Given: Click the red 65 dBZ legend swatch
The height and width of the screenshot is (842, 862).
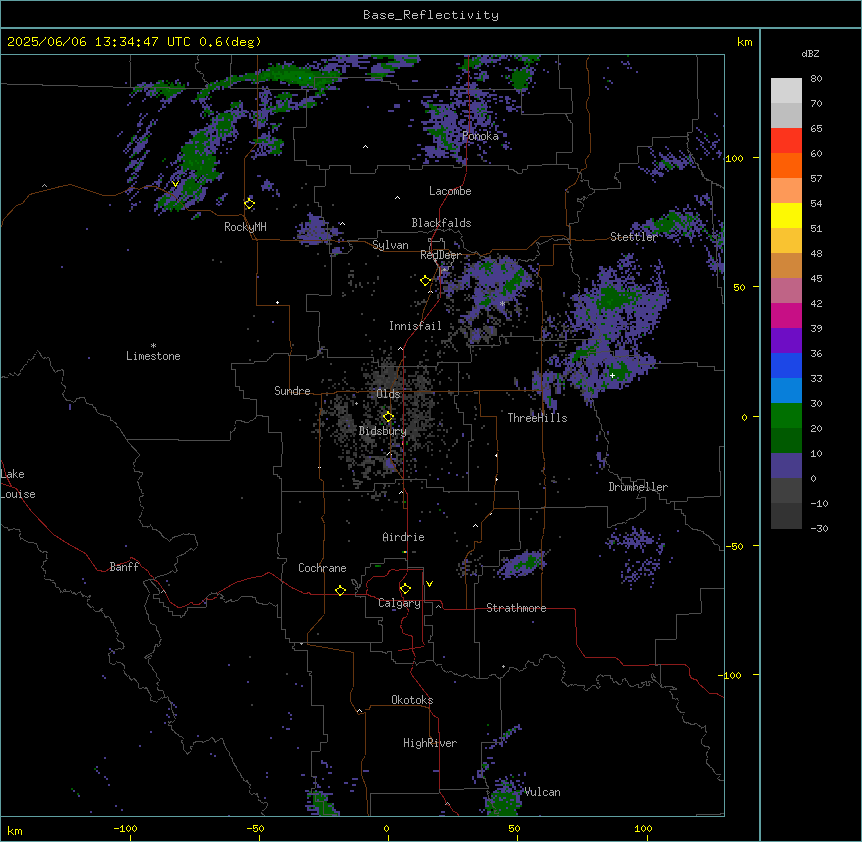Looking at the screenshot, I should [x=786, y=141].
